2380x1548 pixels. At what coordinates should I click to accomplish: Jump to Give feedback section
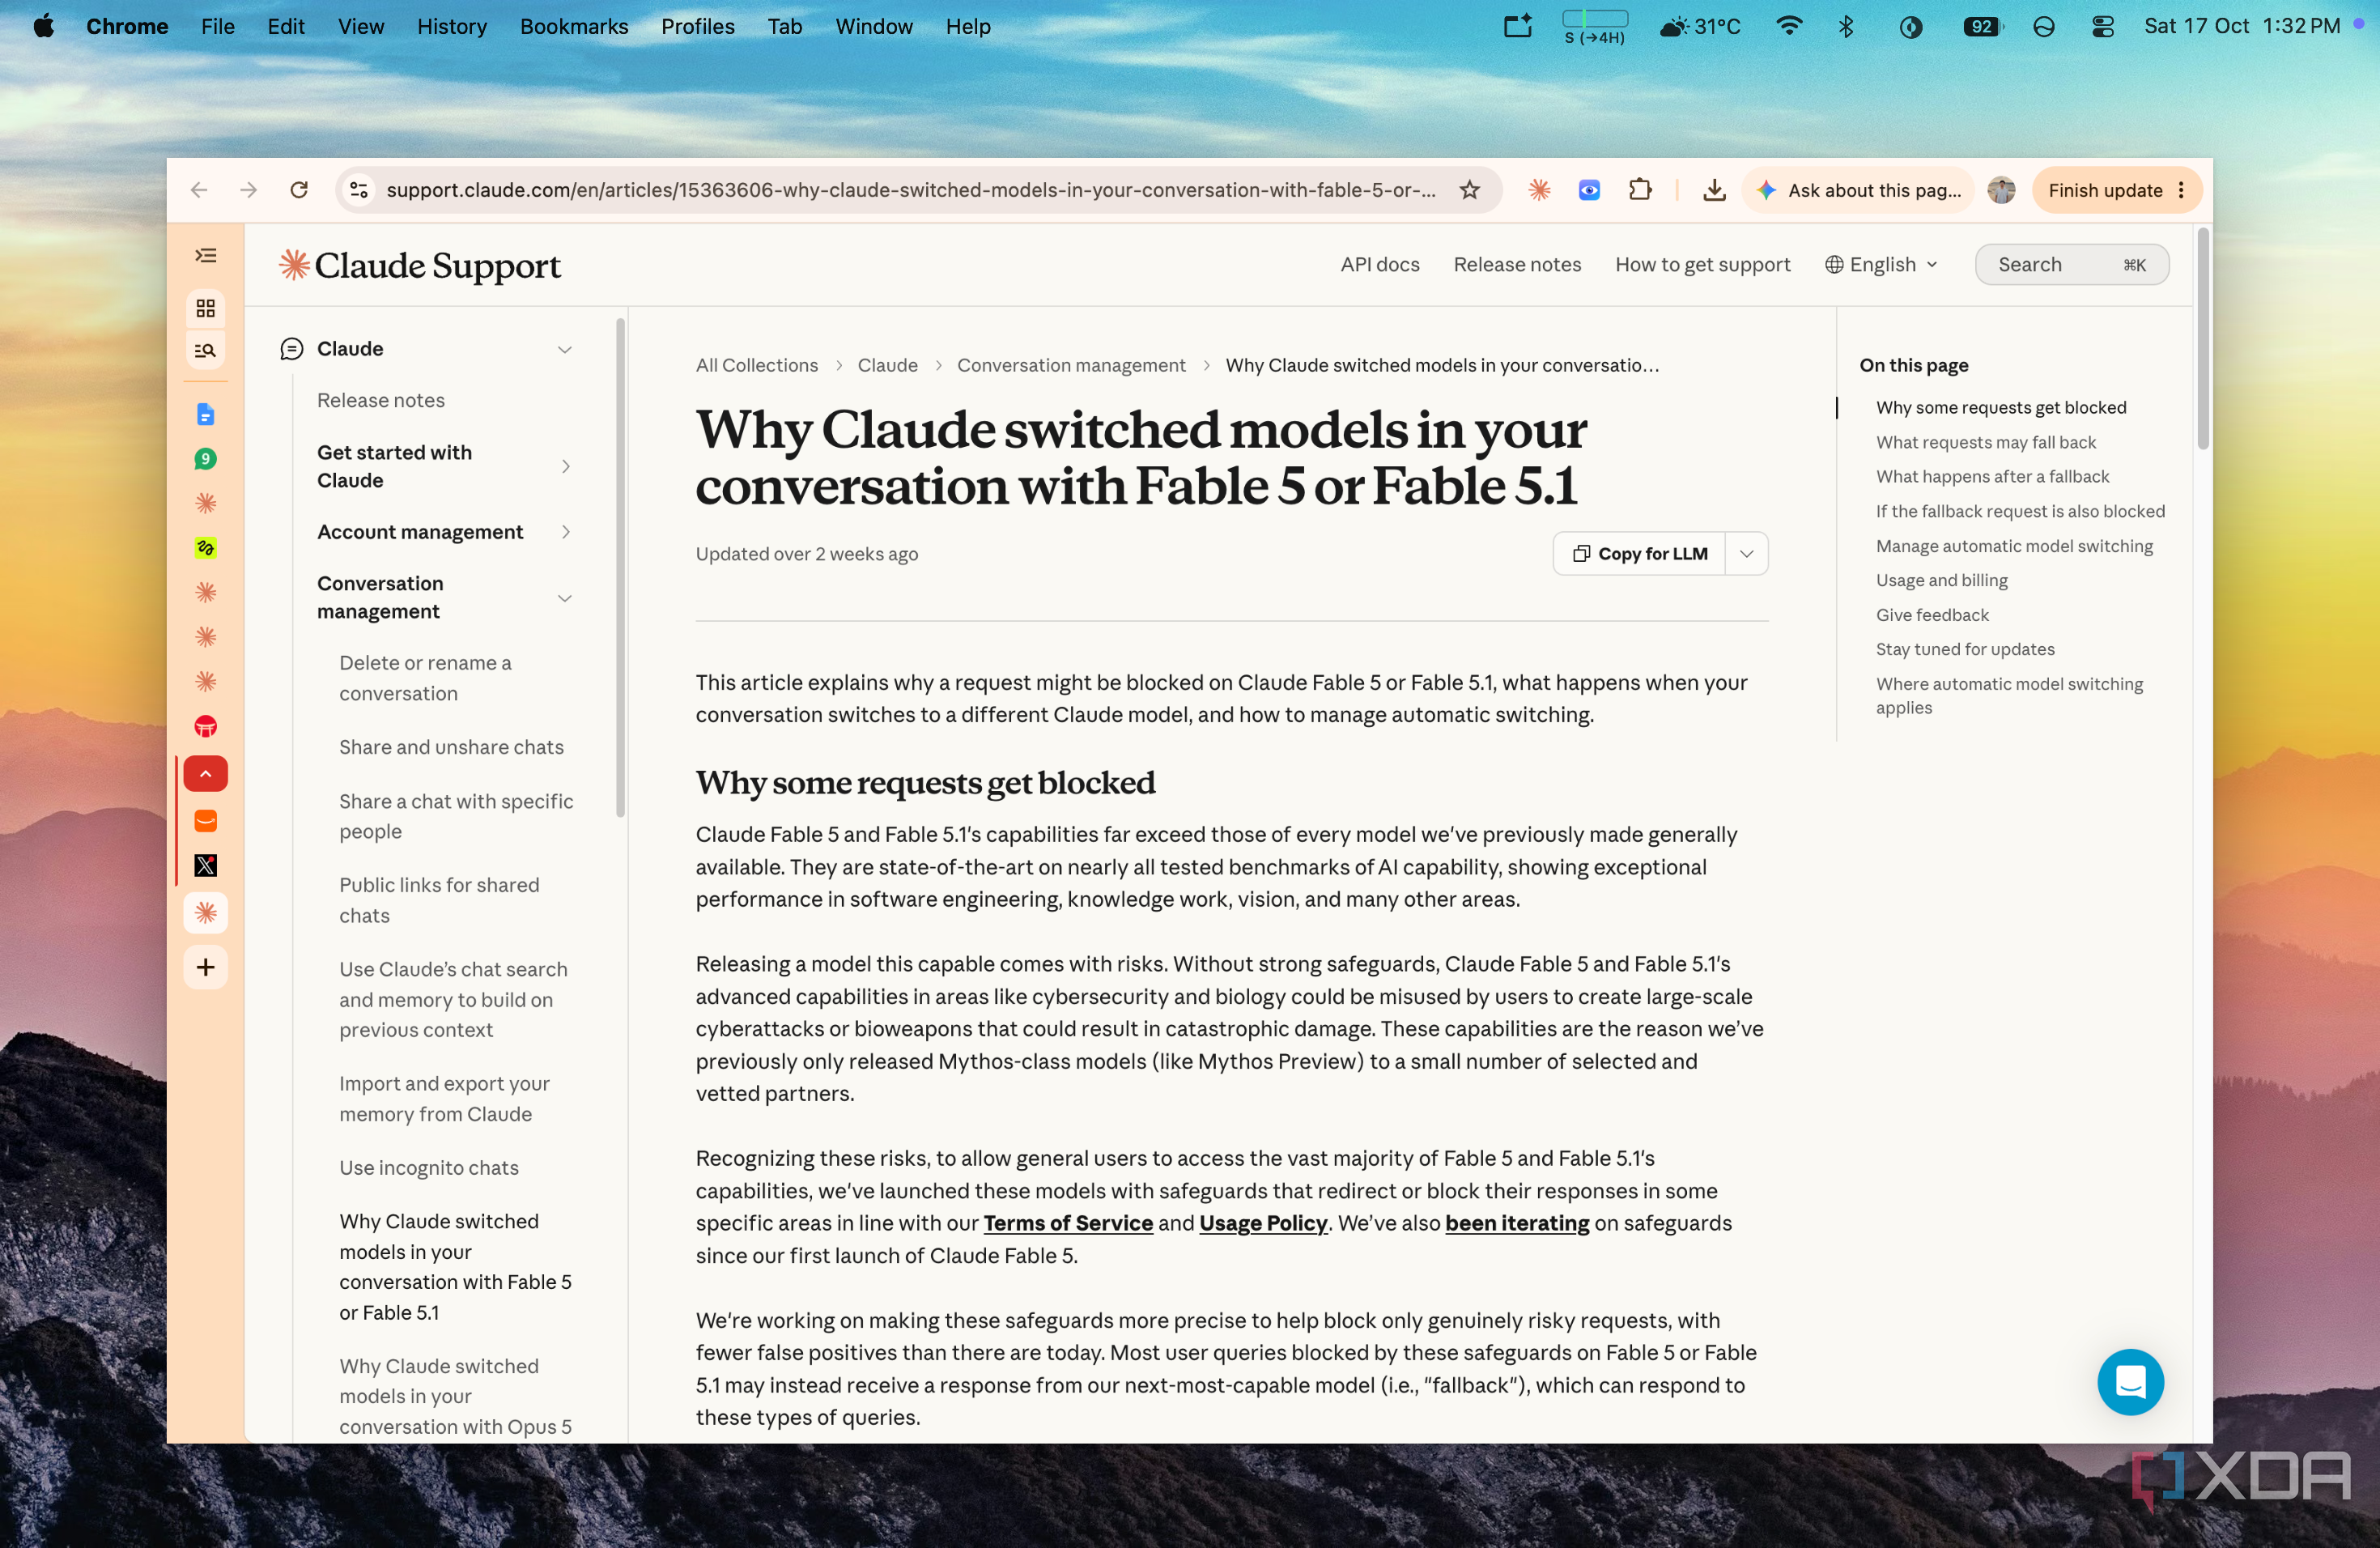1932,615
